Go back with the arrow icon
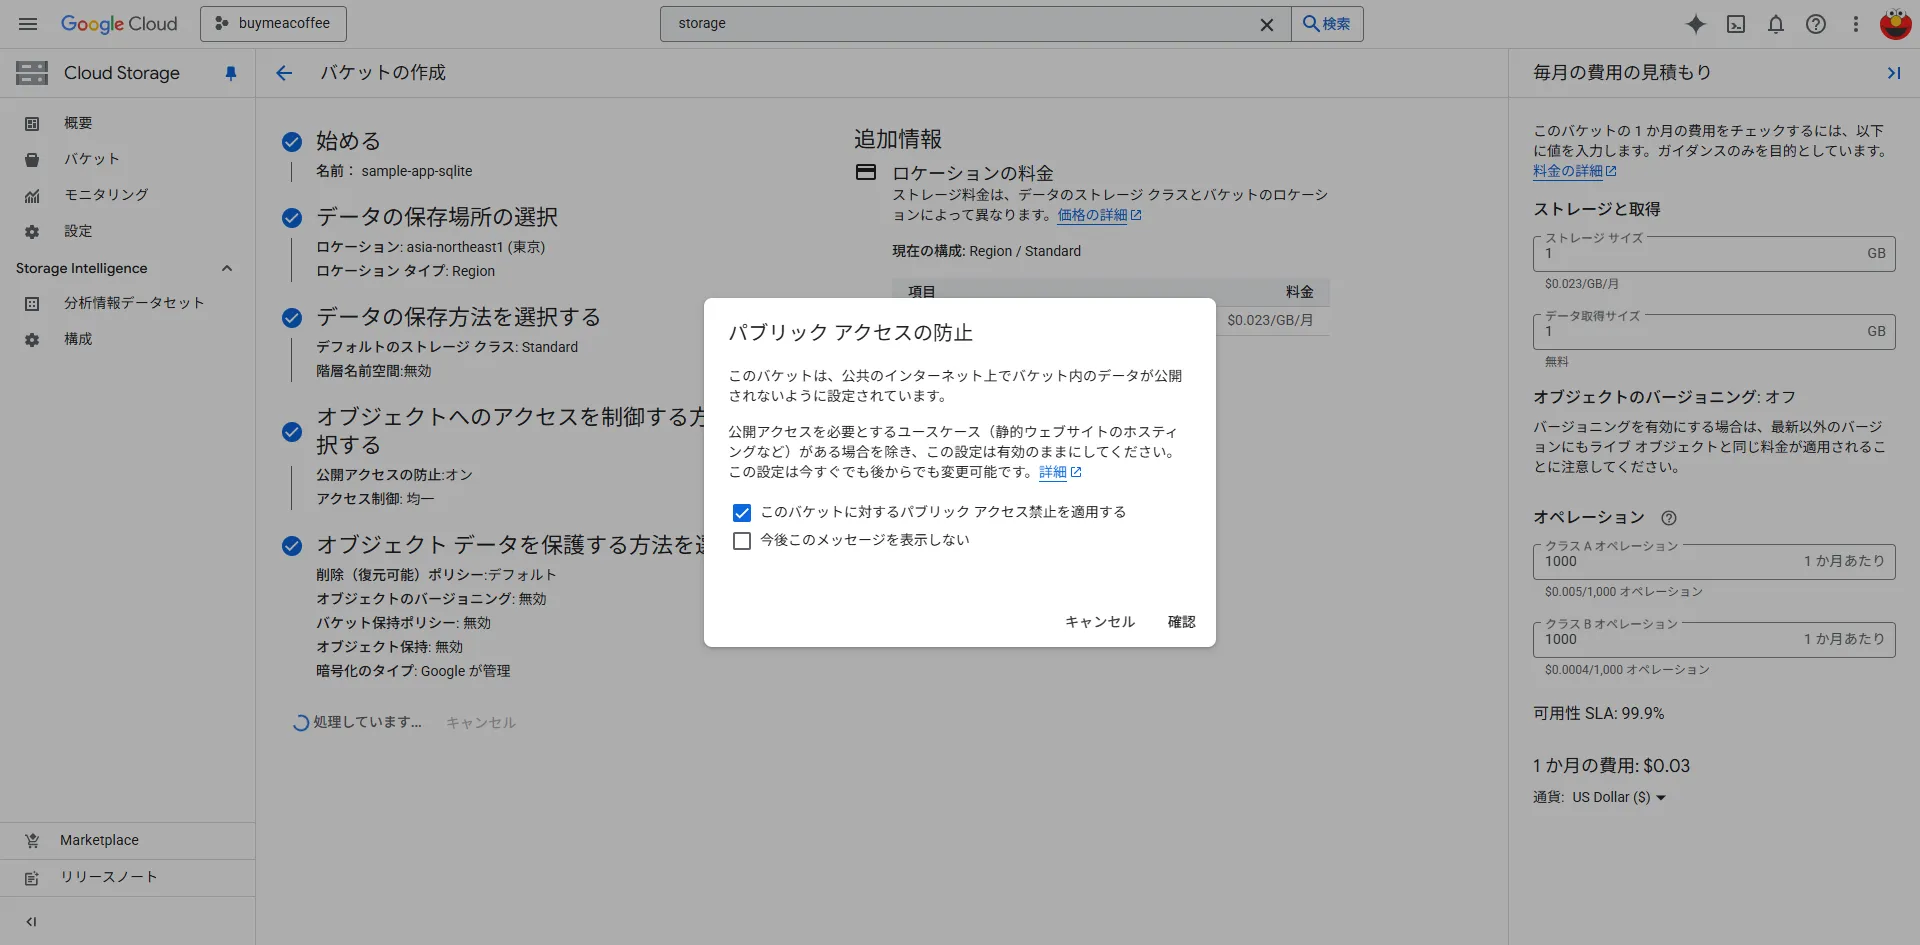1920x945 pixels. tap(284, 73)
